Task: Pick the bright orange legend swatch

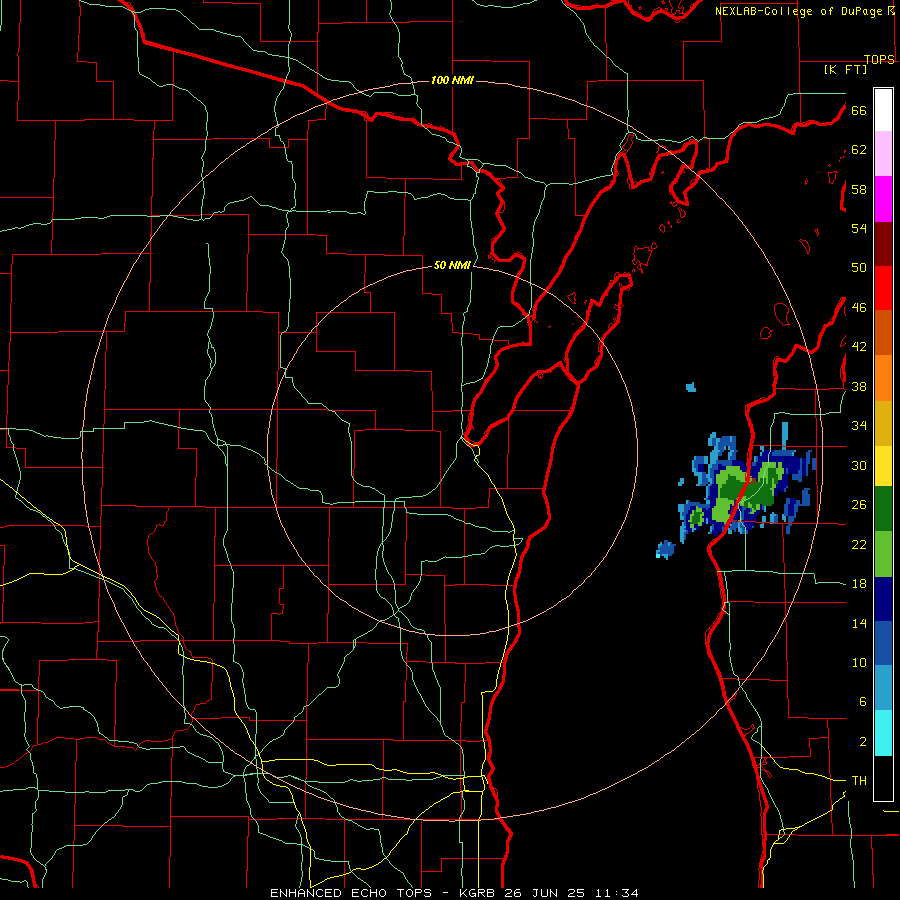Action: coord(883,378)
